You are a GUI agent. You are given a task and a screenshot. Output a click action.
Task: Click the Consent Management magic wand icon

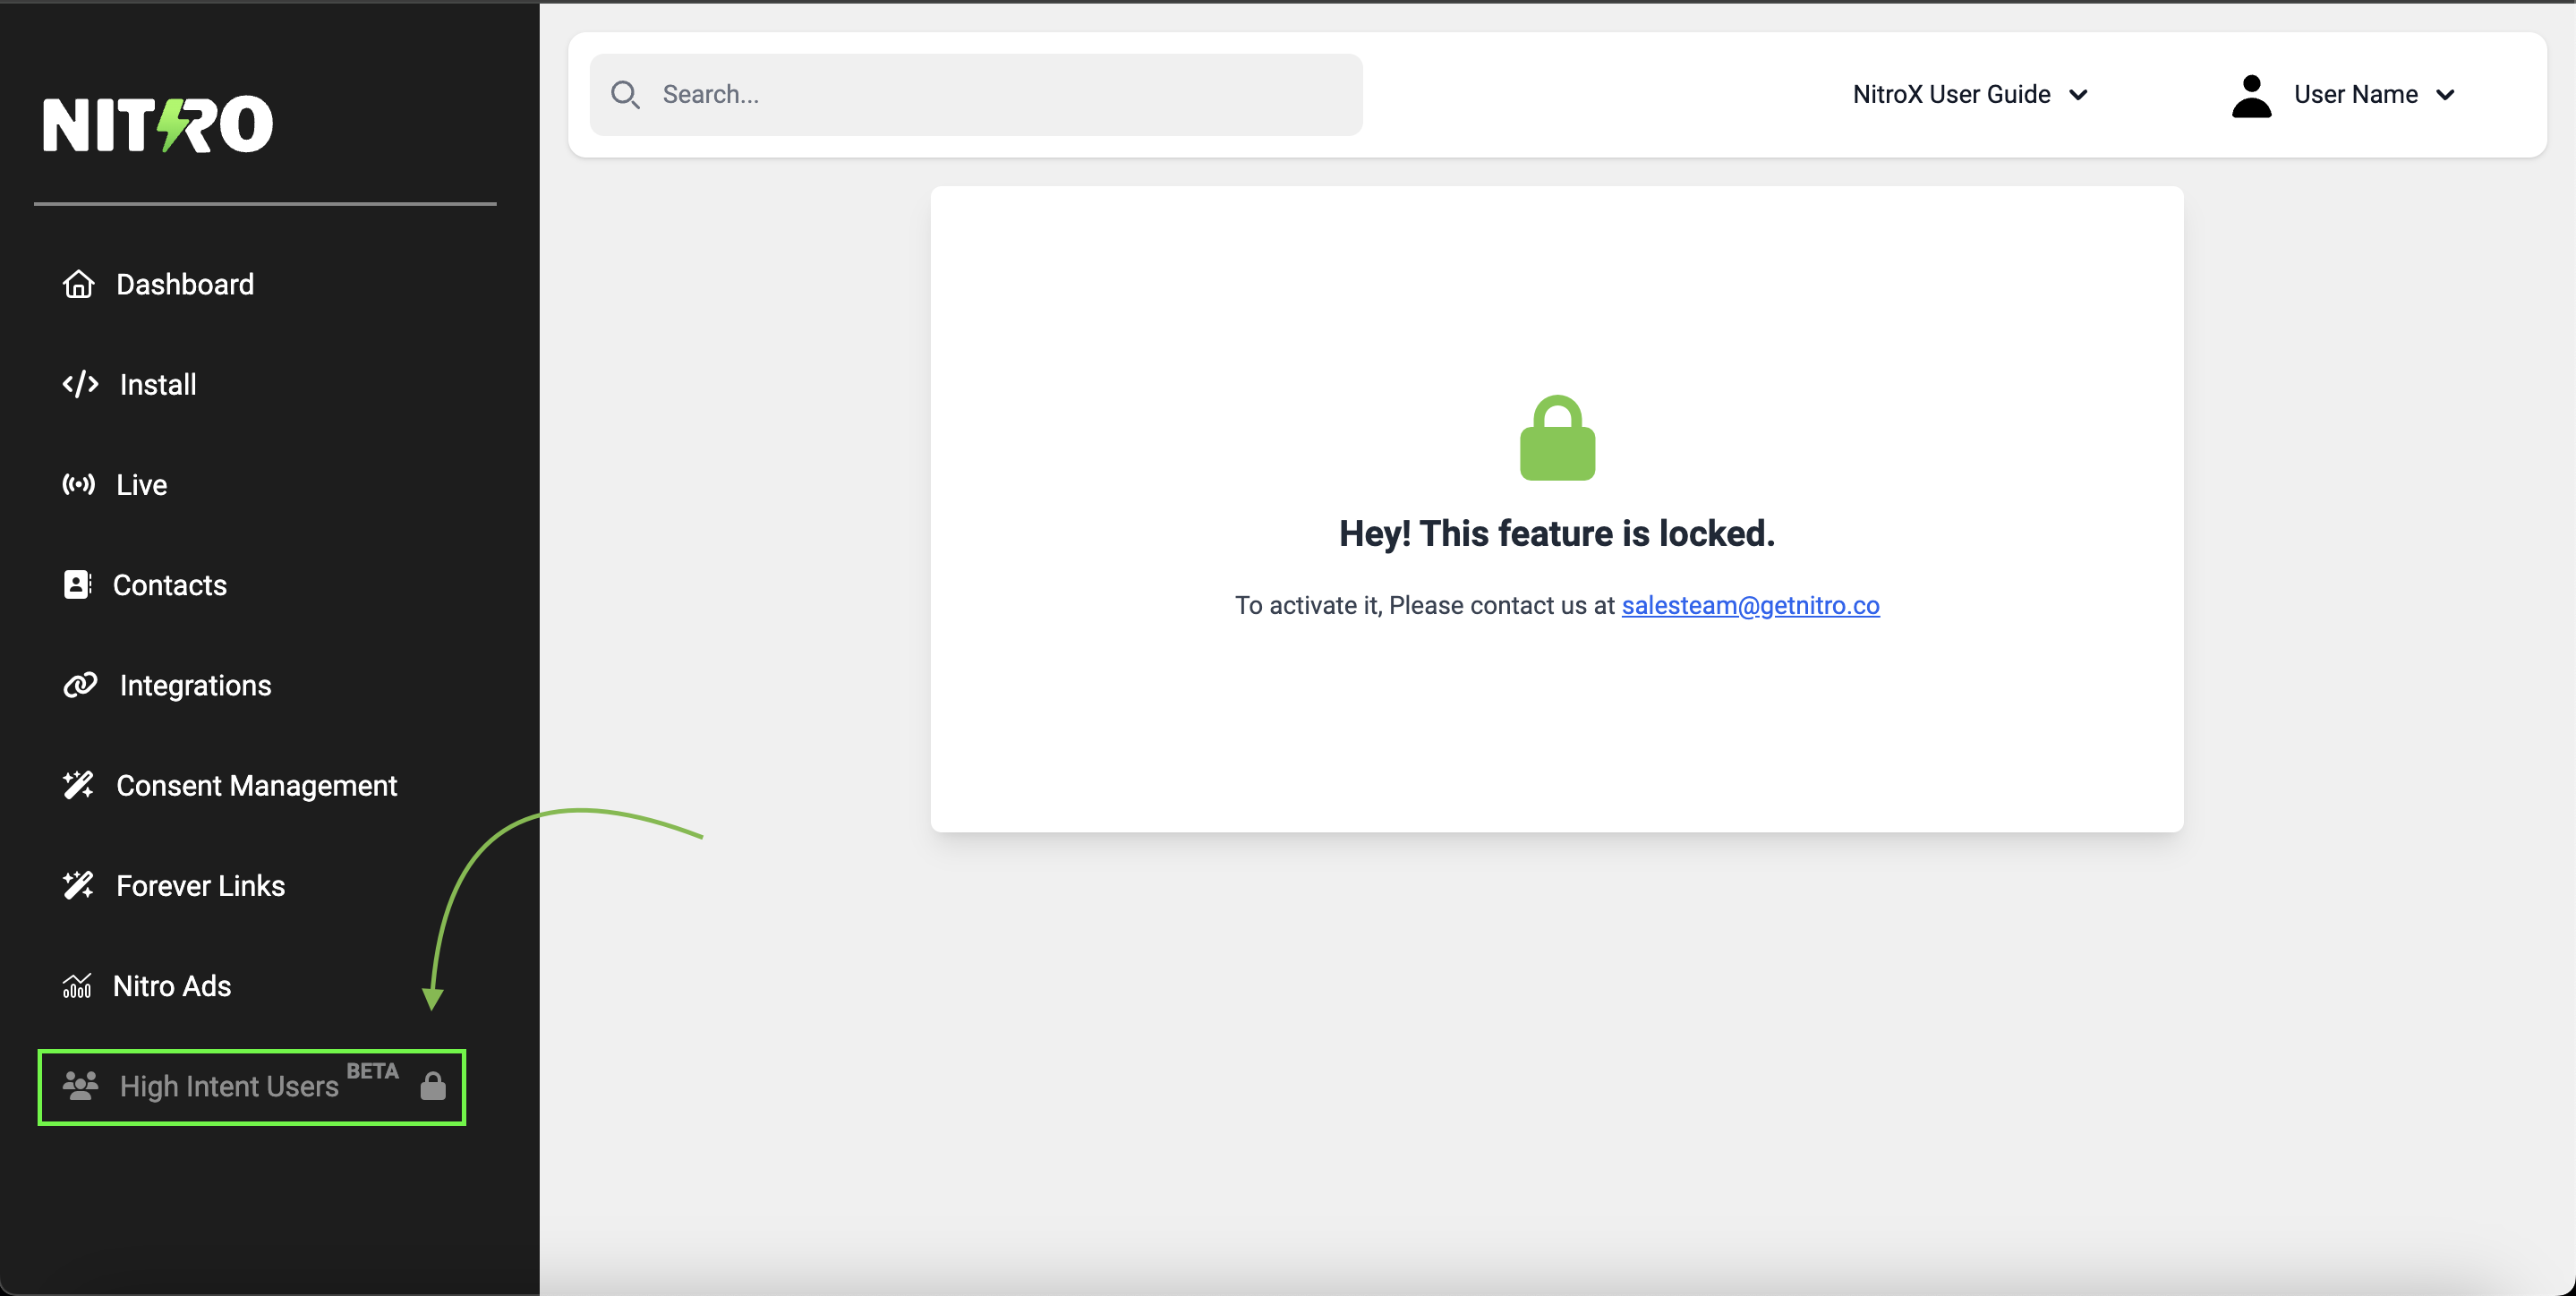point(78,785)
